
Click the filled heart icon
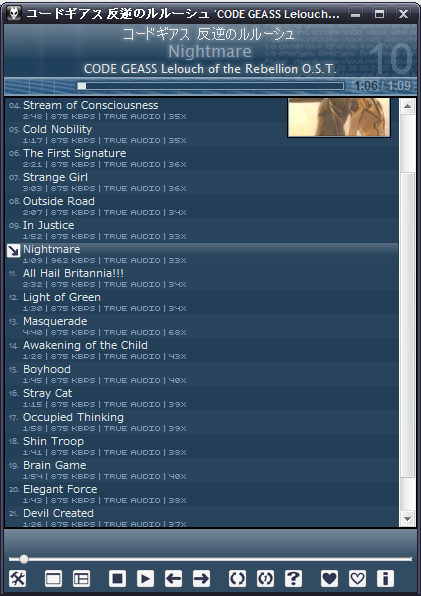(x=329, y=579)
